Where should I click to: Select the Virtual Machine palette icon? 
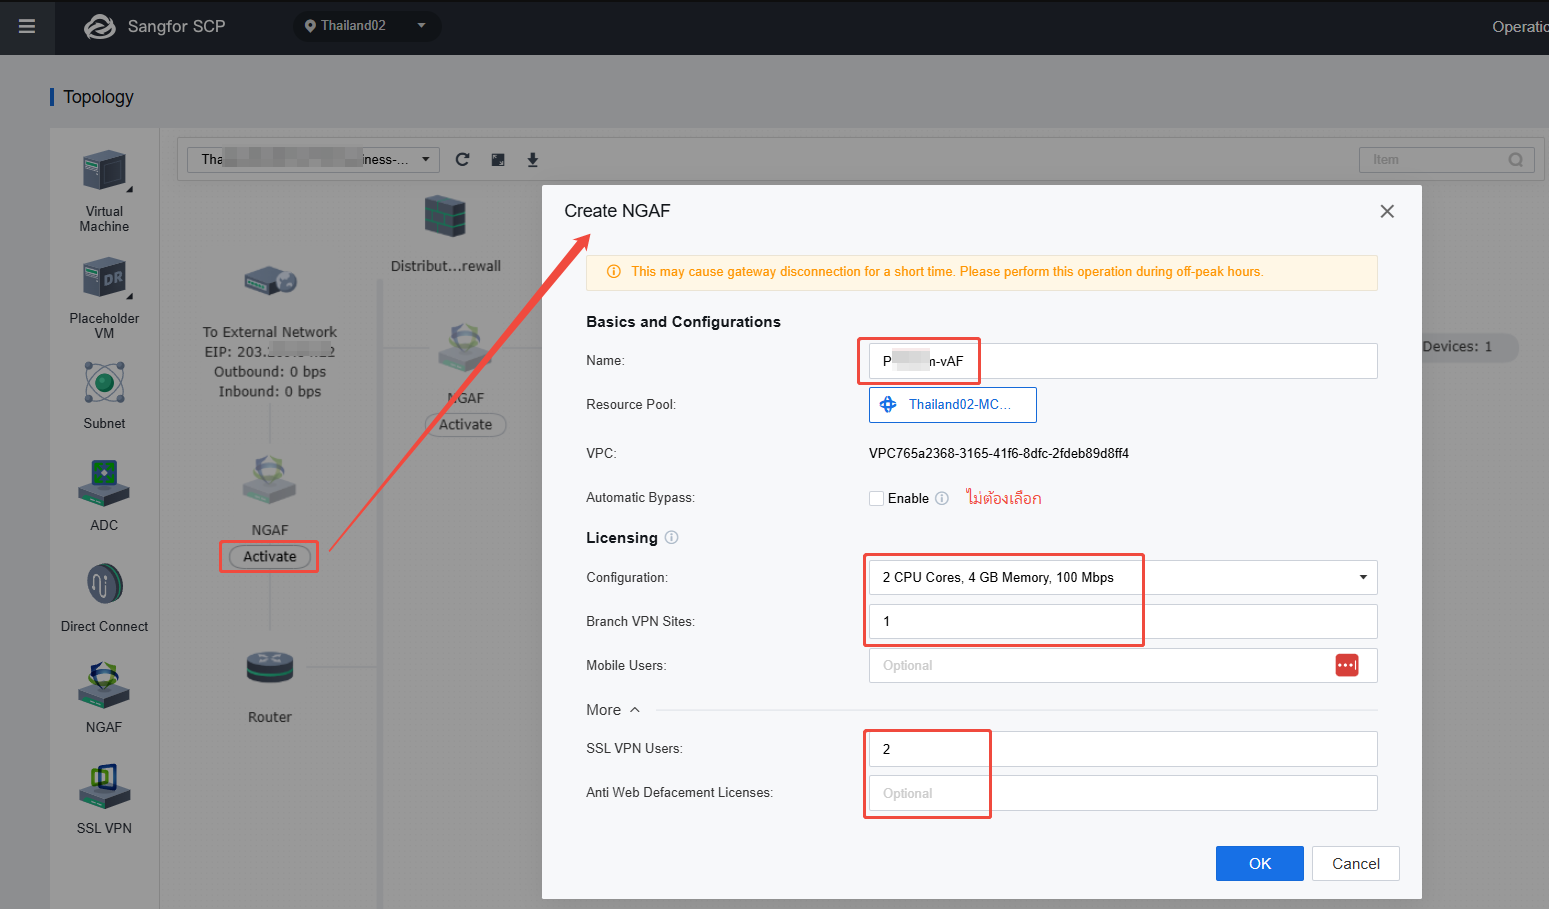[105, 171]
